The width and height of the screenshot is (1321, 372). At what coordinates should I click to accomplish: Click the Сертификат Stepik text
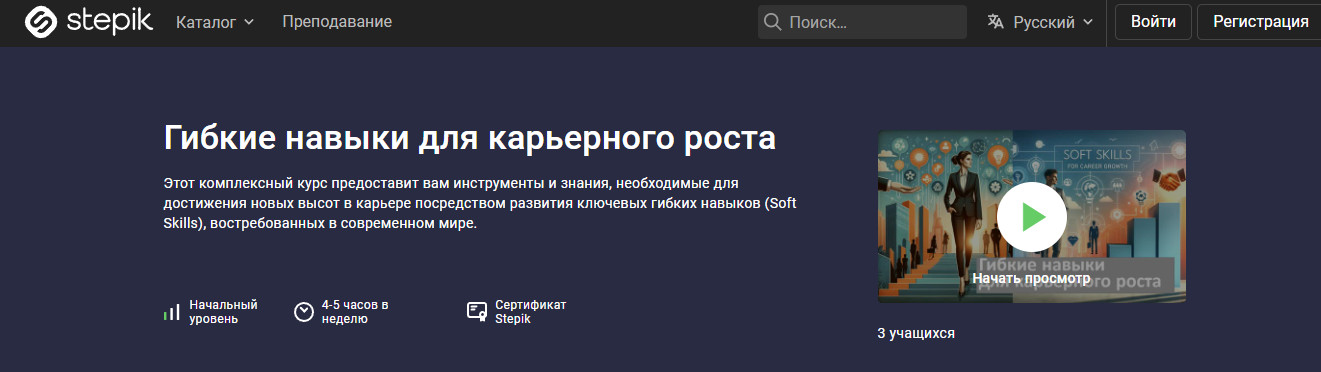[x=530, y=311]
